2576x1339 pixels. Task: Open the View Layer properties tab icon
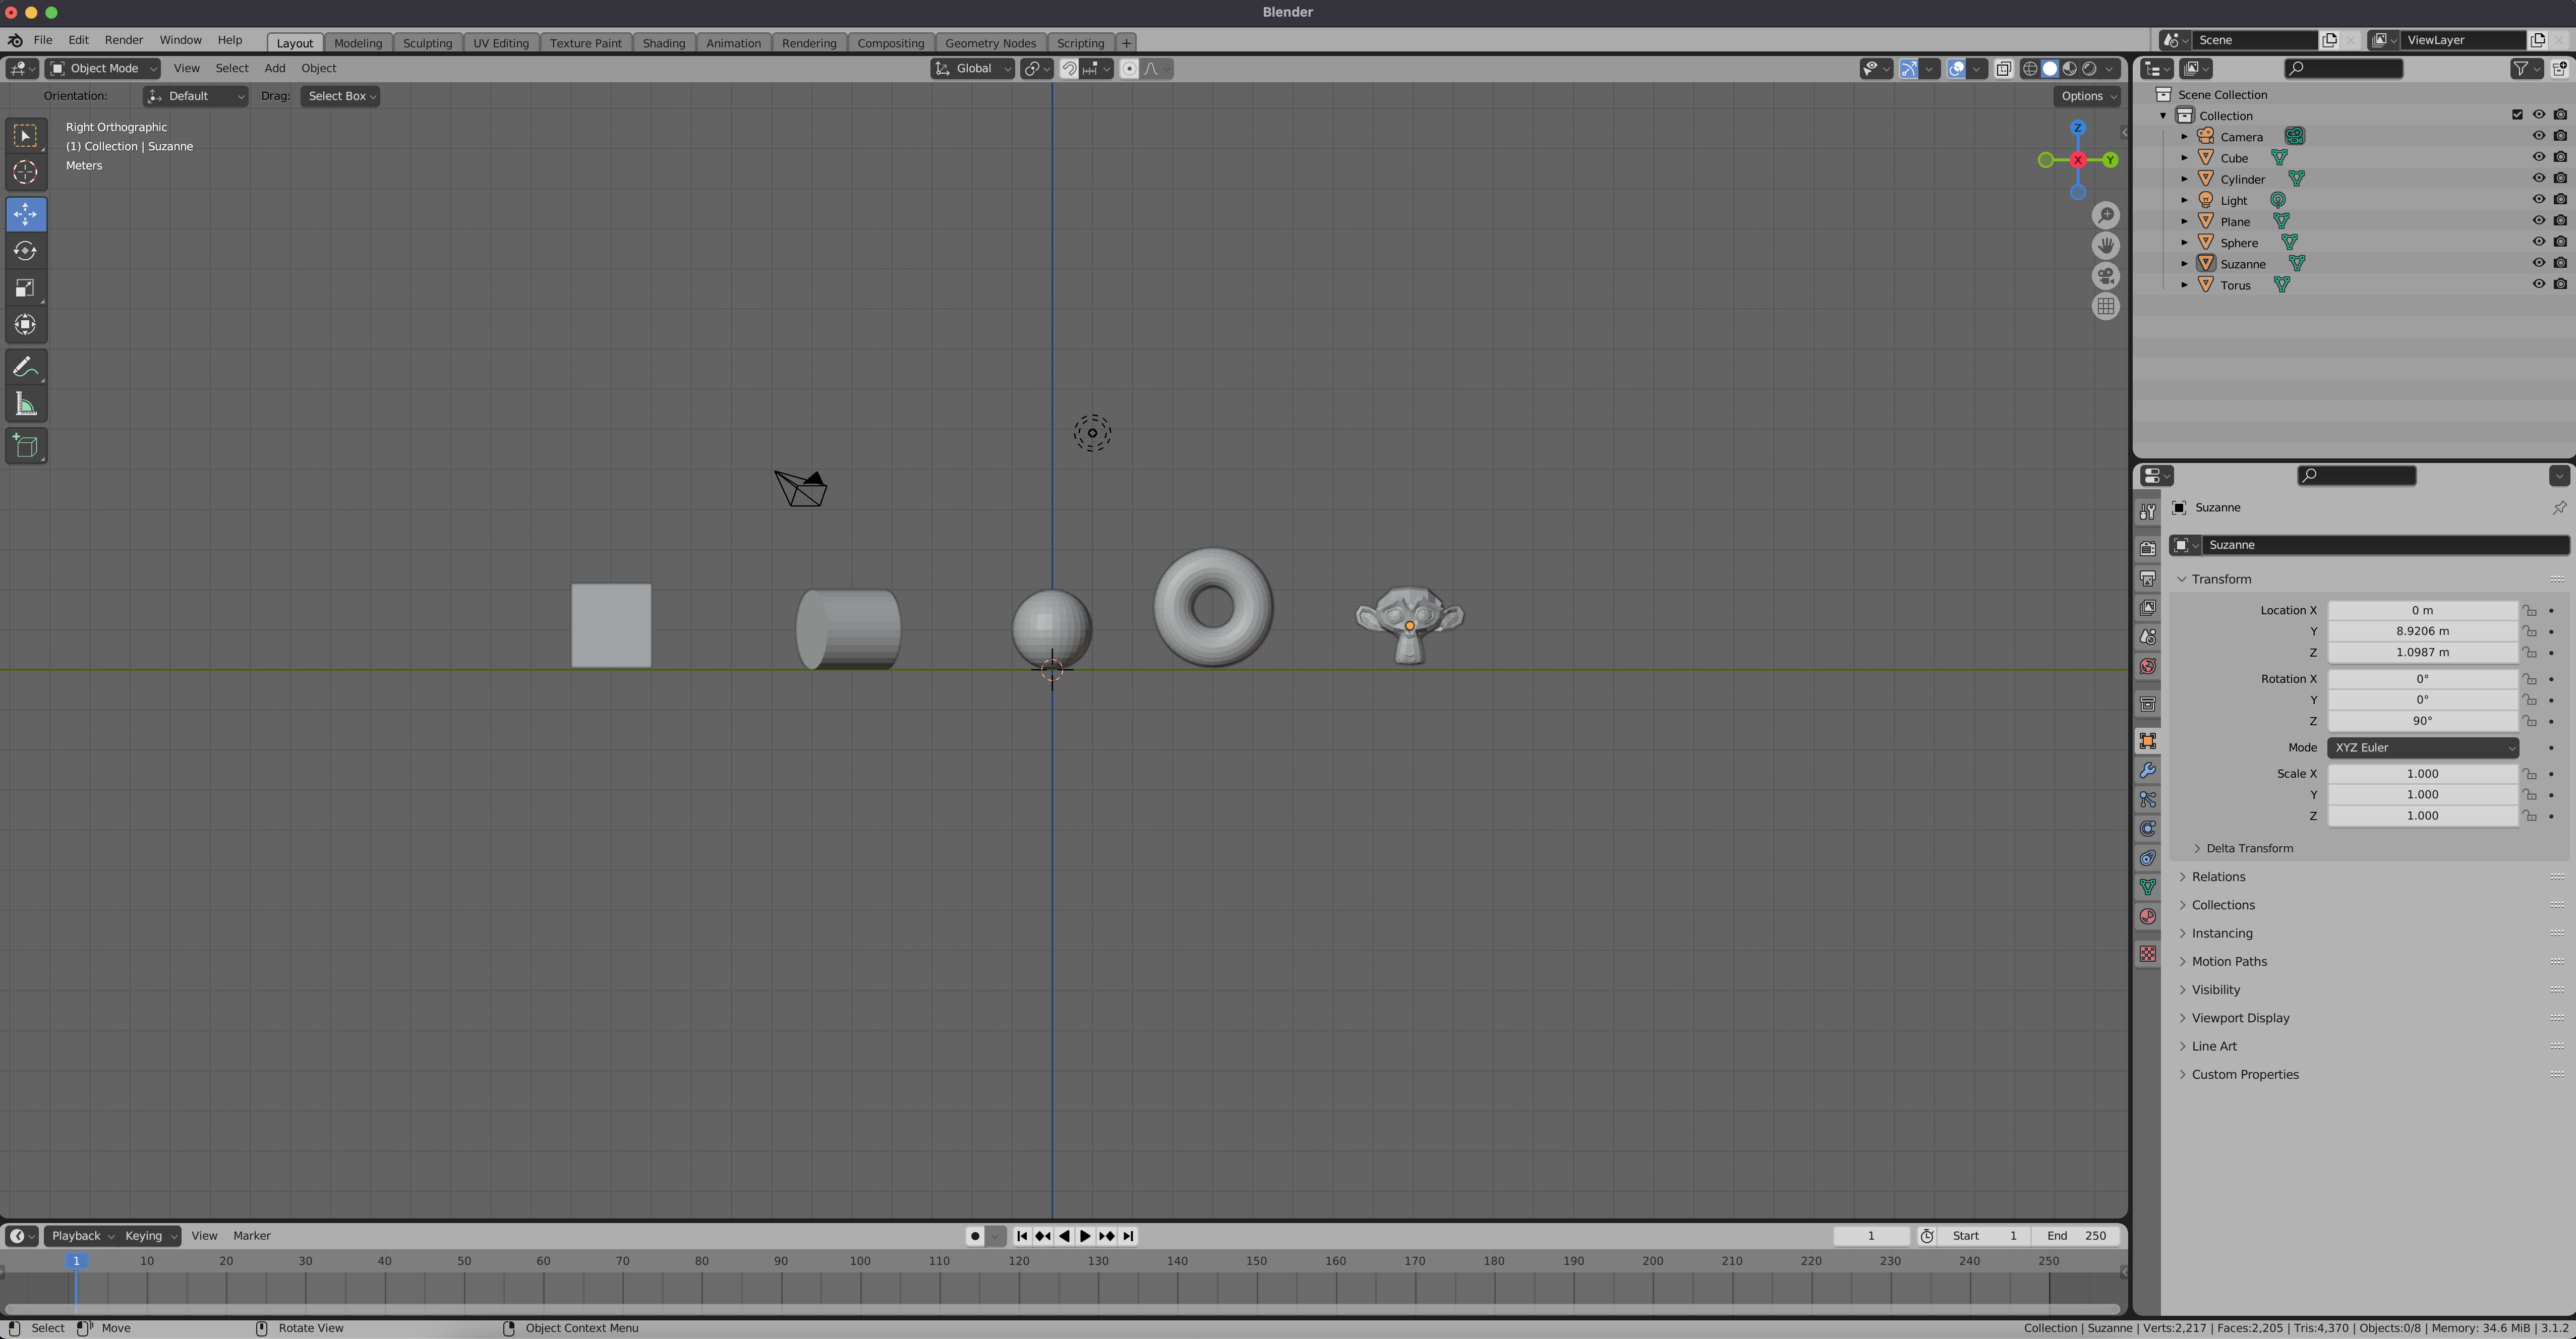coord(2148,607)
